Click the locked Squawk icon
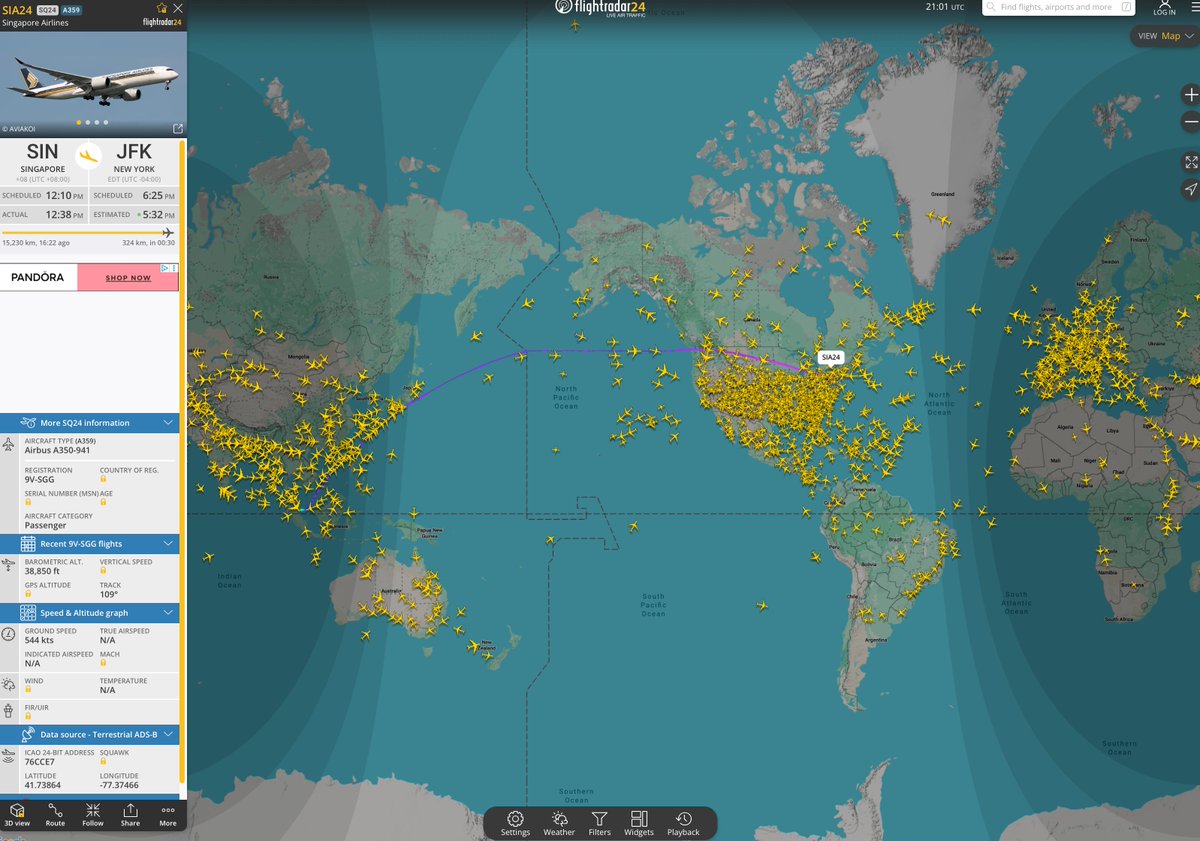Image resolution: width=1200 pixels, height=841 pixels. [x=103, y=762]
